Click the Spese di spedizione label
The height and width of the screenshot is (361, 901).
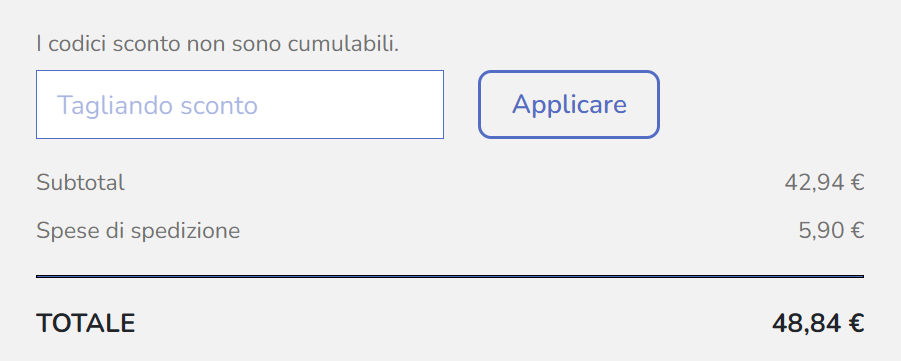(x=138, y=231)
